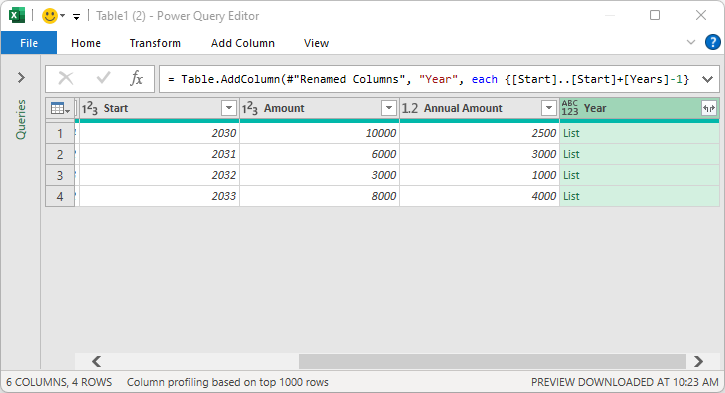Click the smiley feedback icon
This screenshot has height=393, width=725.
[49, 16]
